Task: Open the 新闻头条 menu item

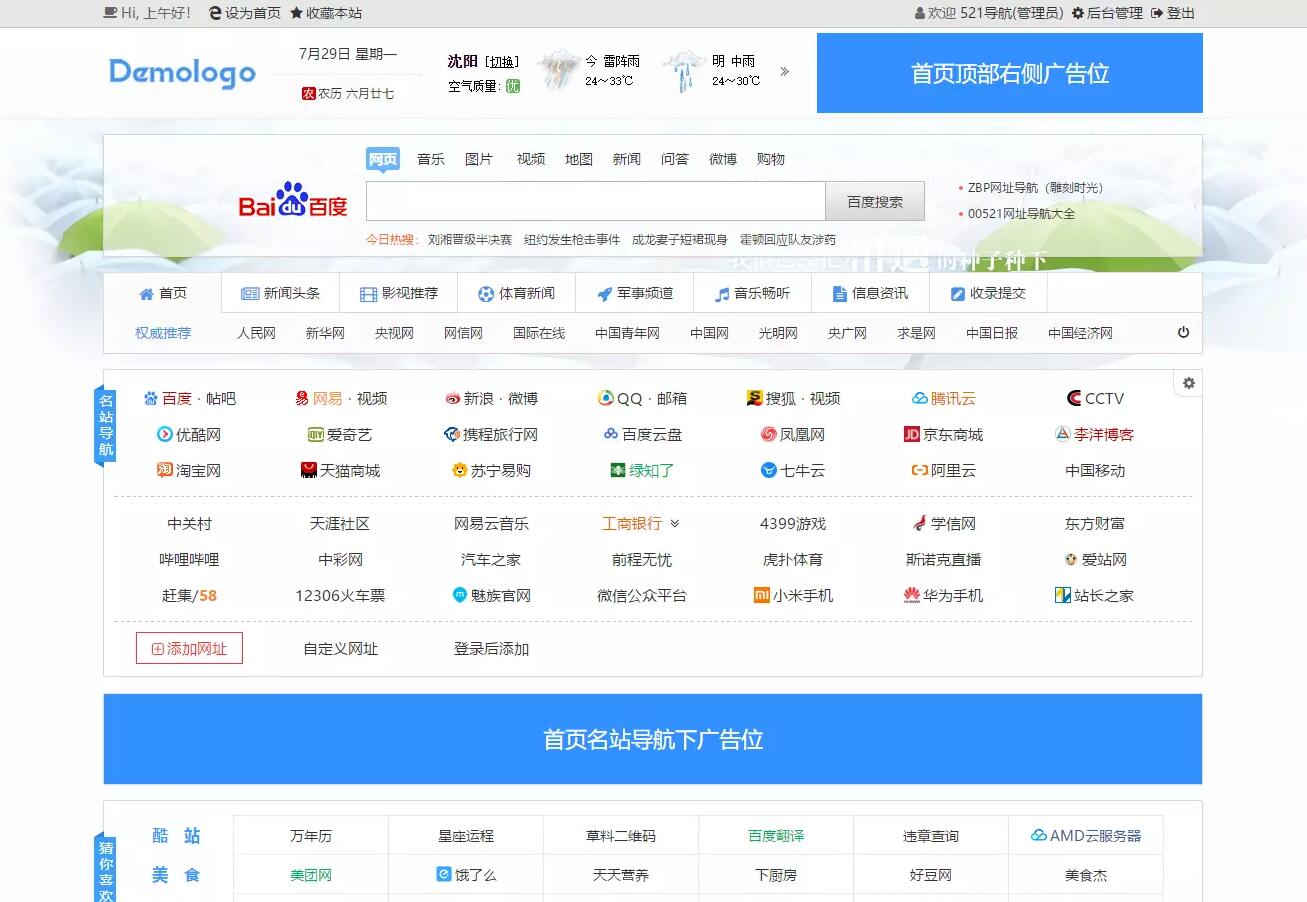Action: point(279,292)
